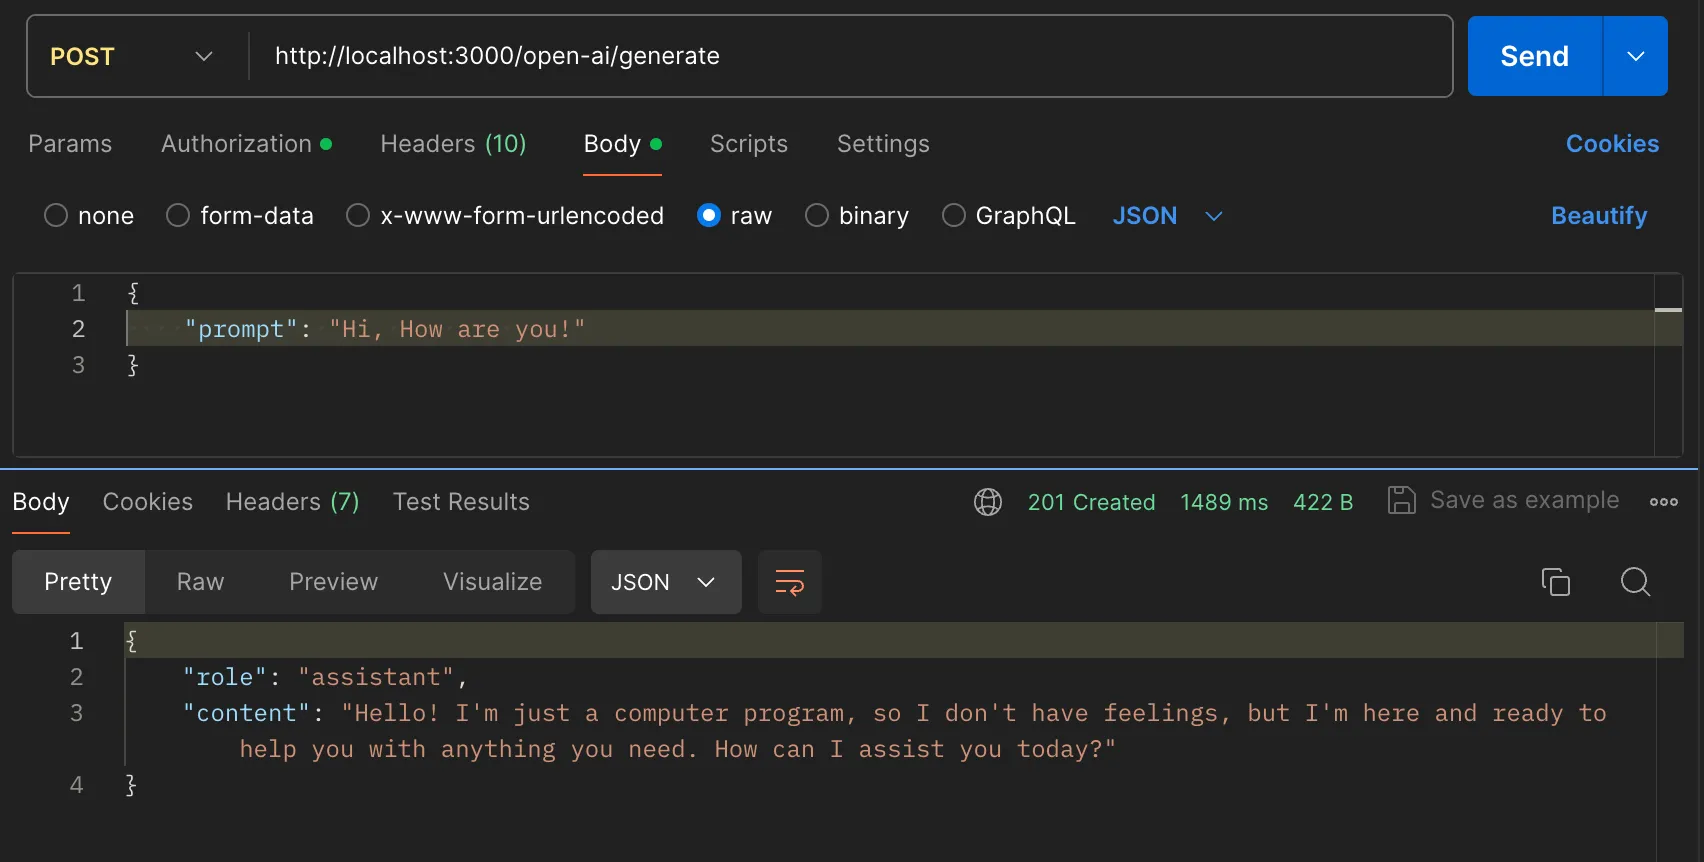This screenshot has width=1704, height=862.
Task: Click the Beautify link
Action: [x=1599, y=216]
